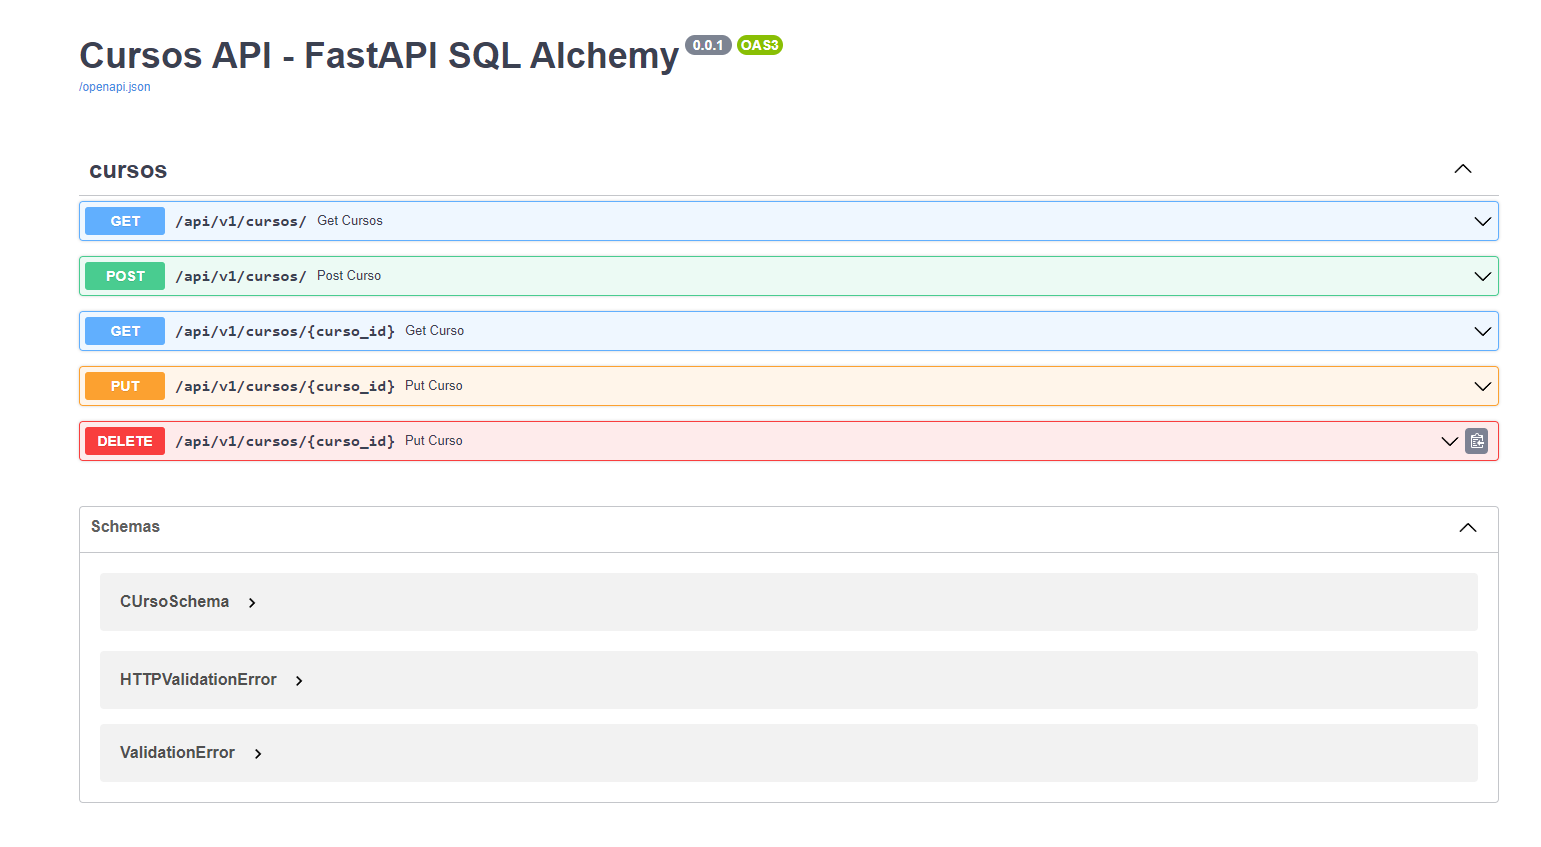
Task: Click the CUrsoSchema model name
Action: [x=174, y=601]
